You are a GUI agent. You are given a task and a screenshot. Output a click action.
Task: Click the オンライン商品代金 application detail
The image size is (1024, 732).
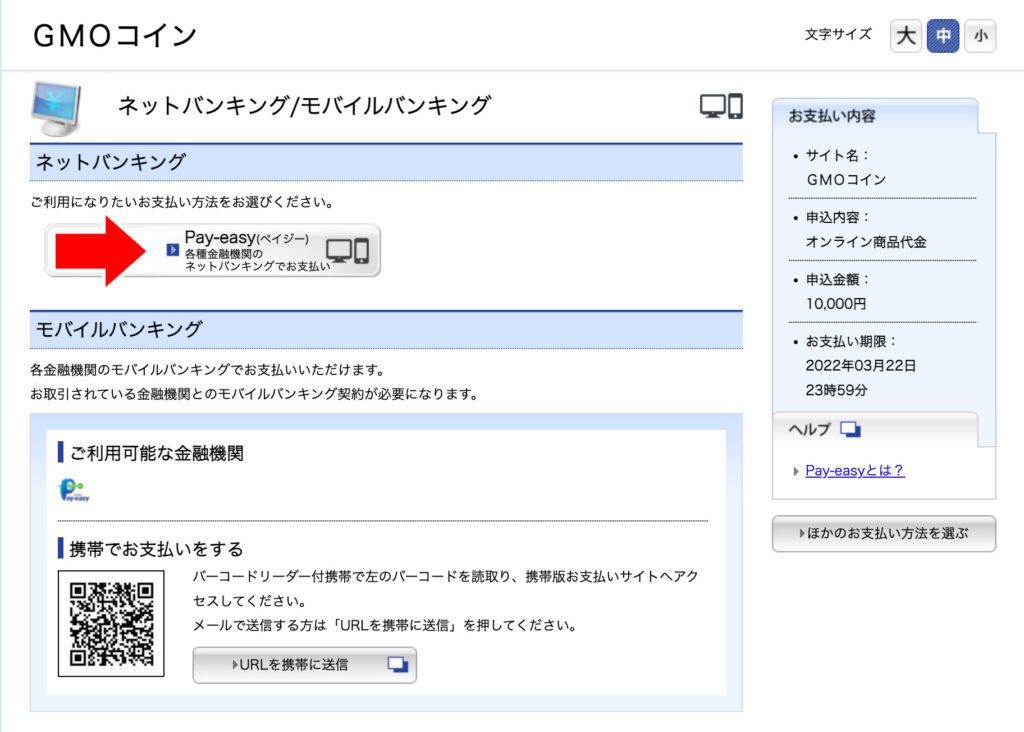866,242
